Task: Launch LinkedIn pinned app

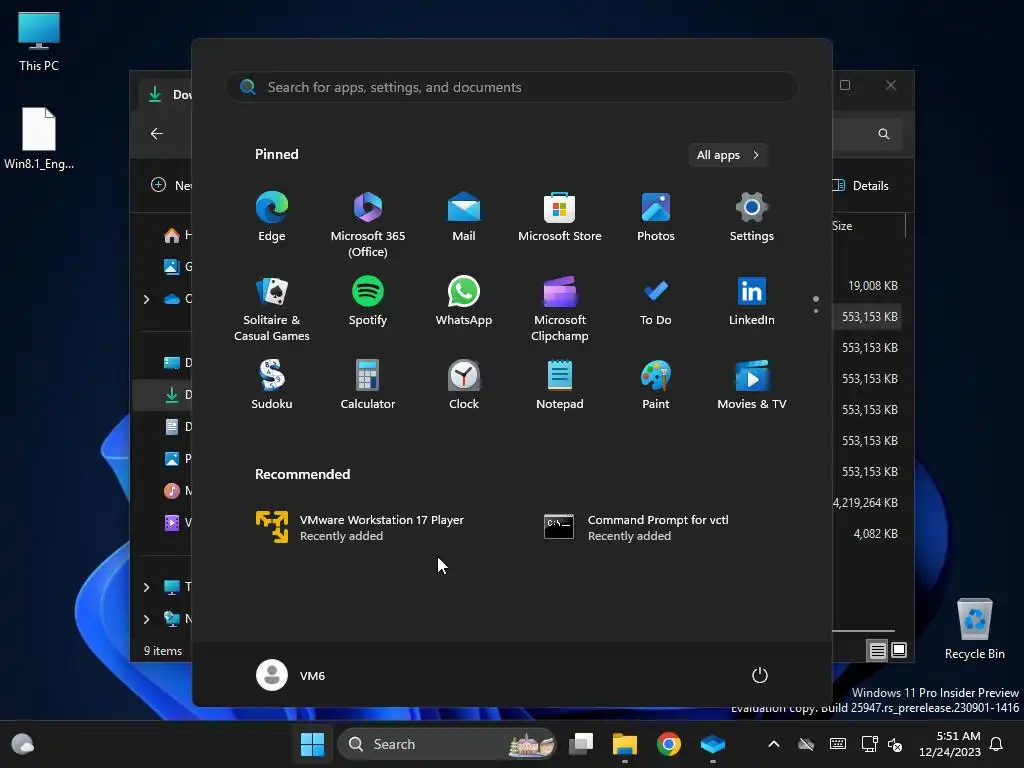Action: (752, 301)
